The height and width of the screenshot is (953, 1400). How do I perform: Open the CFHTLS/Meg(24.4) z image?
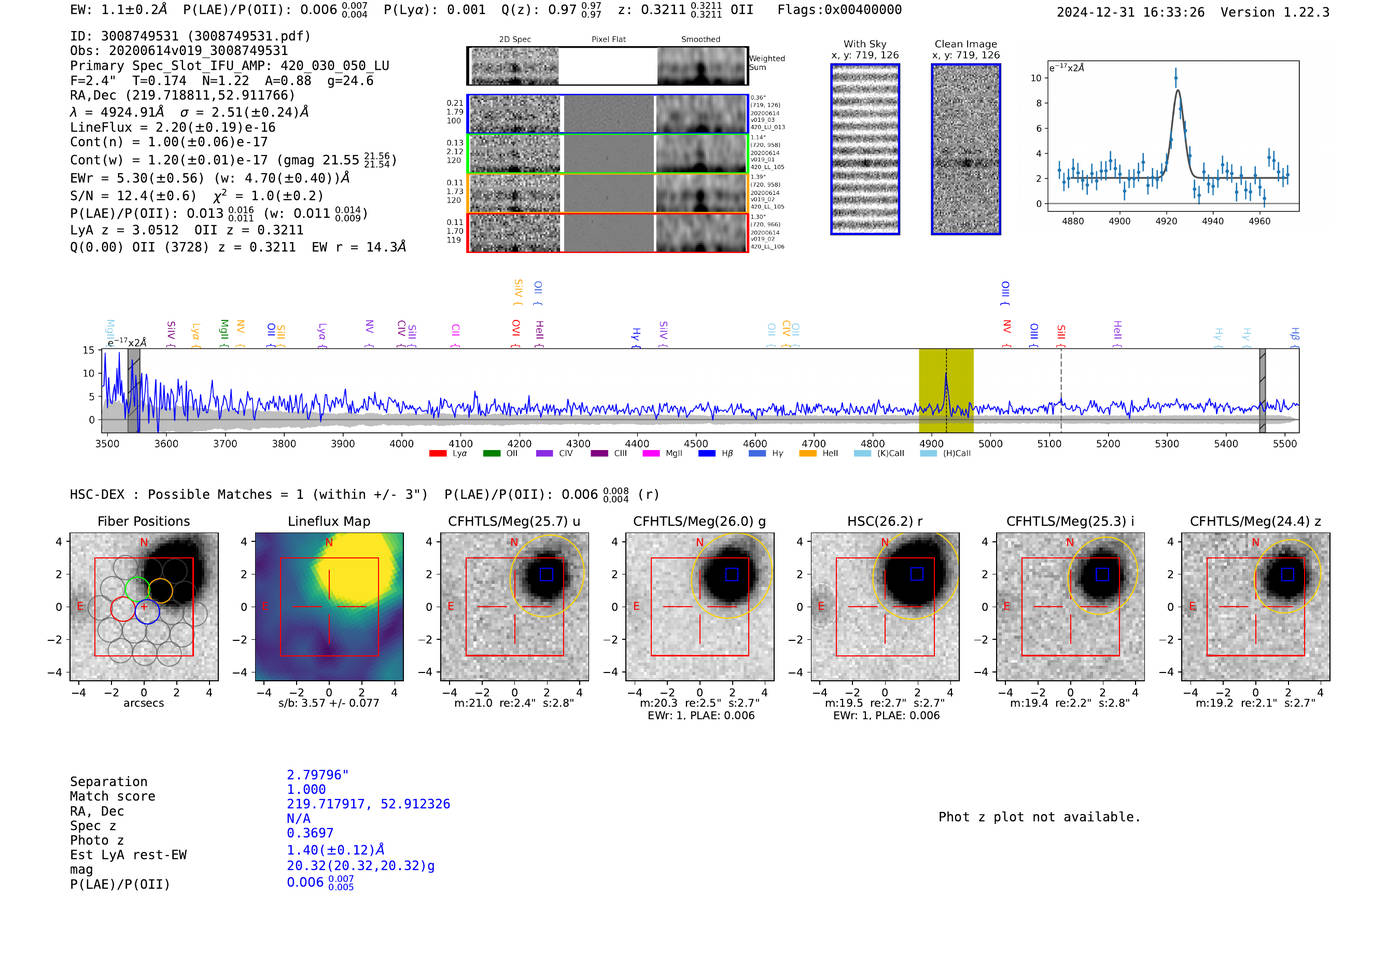[1256, 607]
